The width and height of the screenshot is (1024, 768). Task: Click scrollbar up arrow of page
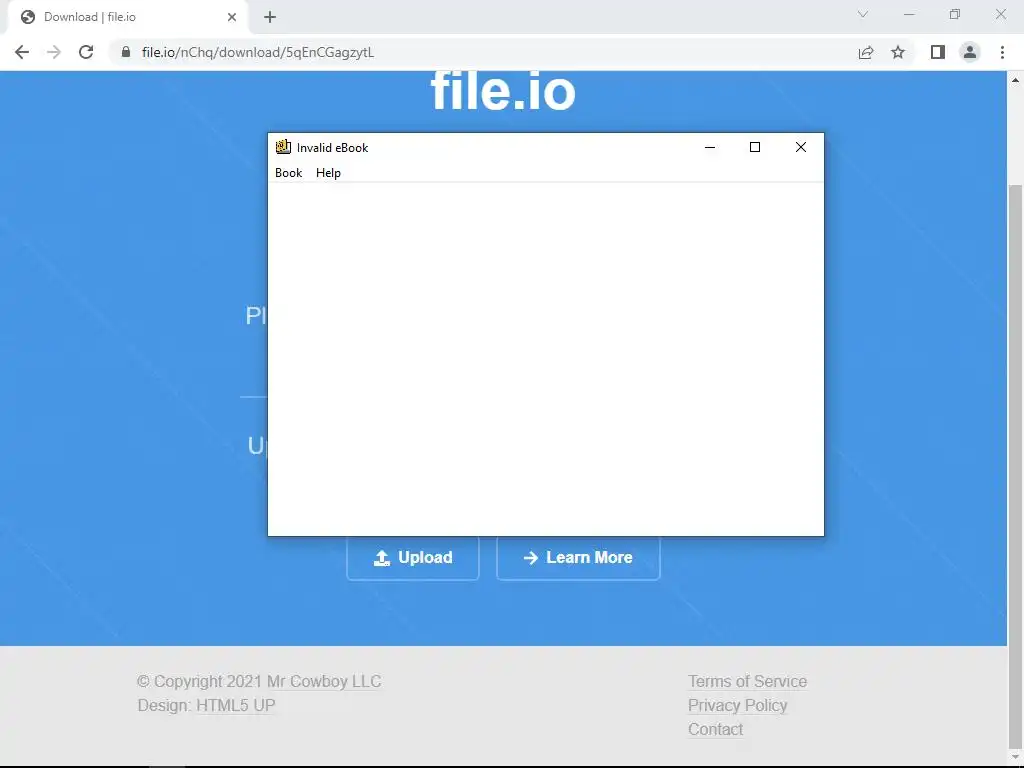pyautogui.click(x=1016, y=80)
